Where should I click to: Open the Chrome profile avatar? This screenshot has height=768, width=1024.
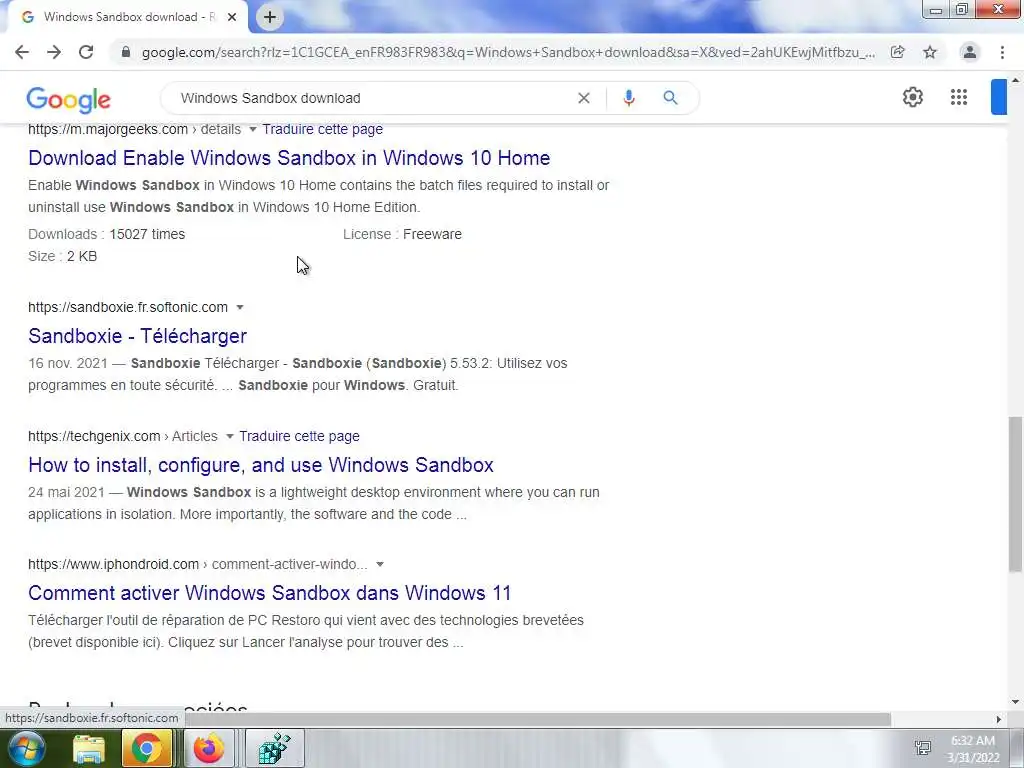970,52
